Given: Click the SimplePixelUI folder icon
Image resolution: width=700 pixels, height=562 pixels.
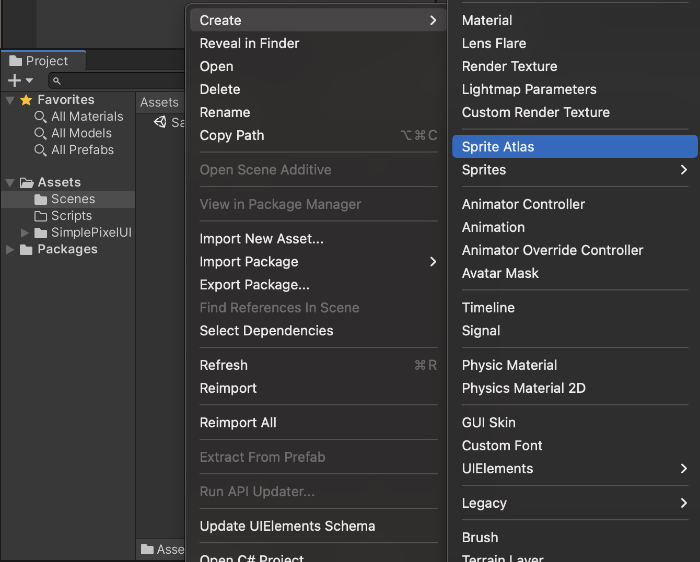Looking at the screenshot, I should [x=41, y=233].
